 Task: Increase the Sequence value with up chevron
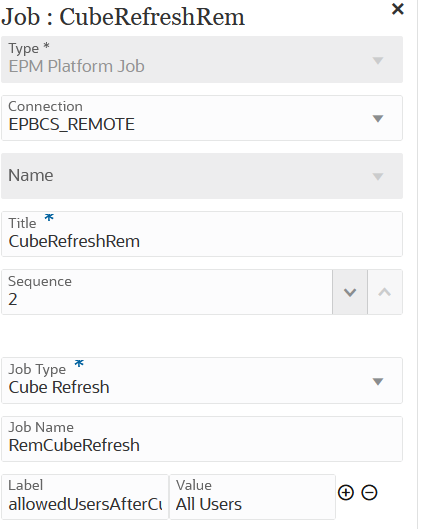(385, 292)
